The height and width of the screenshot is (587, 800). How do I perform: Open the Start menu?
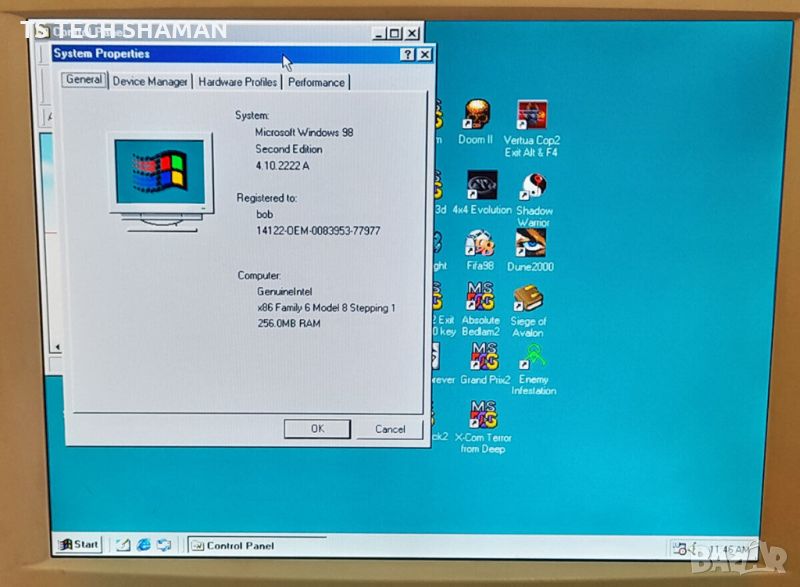pos(79,544)
